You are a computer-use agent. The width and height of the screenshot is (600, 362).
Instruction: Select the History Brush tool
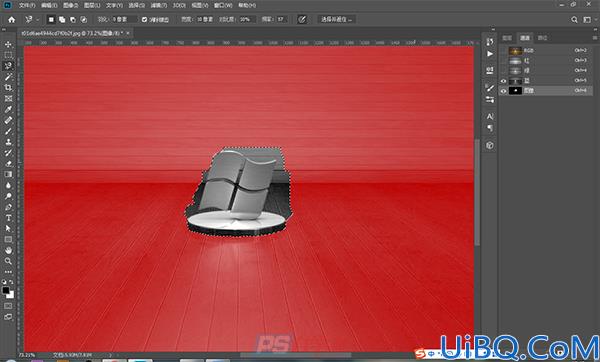pyautogui.click(x=8, y=153)
